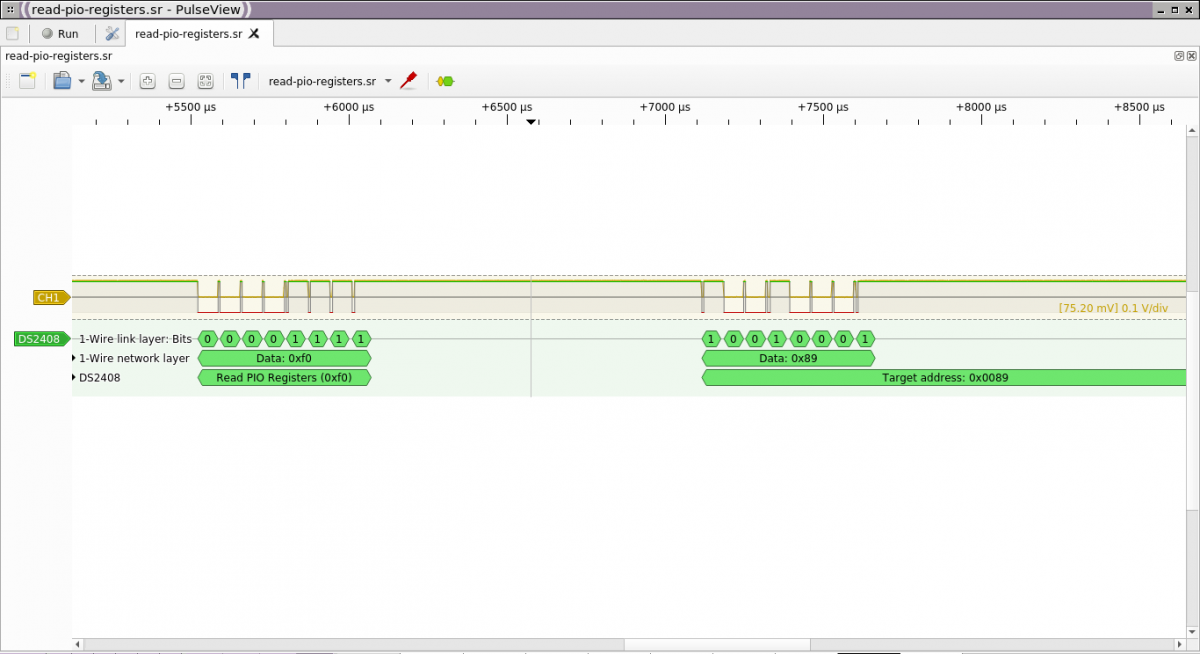Expand the DS2408 annotation row
The width and height of the screenshot is (1200, 654).
point(74,377)
